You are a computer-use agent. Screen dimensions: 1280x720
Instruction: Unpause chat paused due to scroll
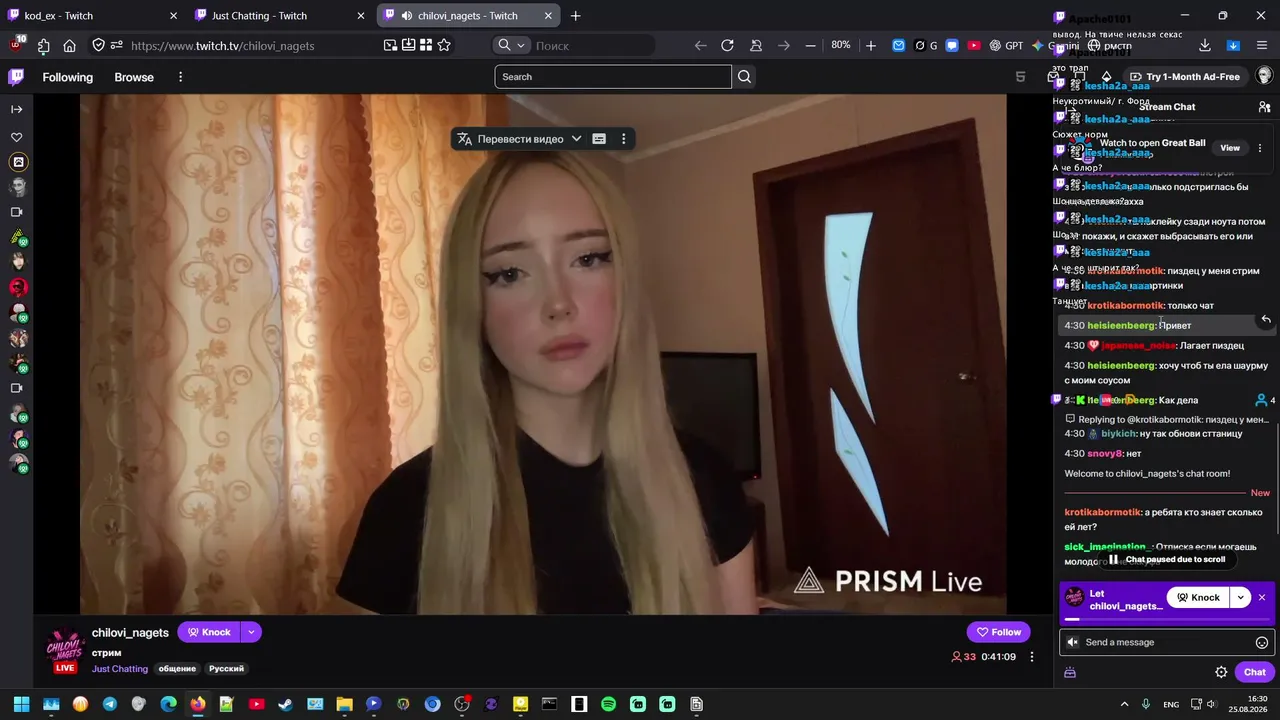coord(1166,560)
